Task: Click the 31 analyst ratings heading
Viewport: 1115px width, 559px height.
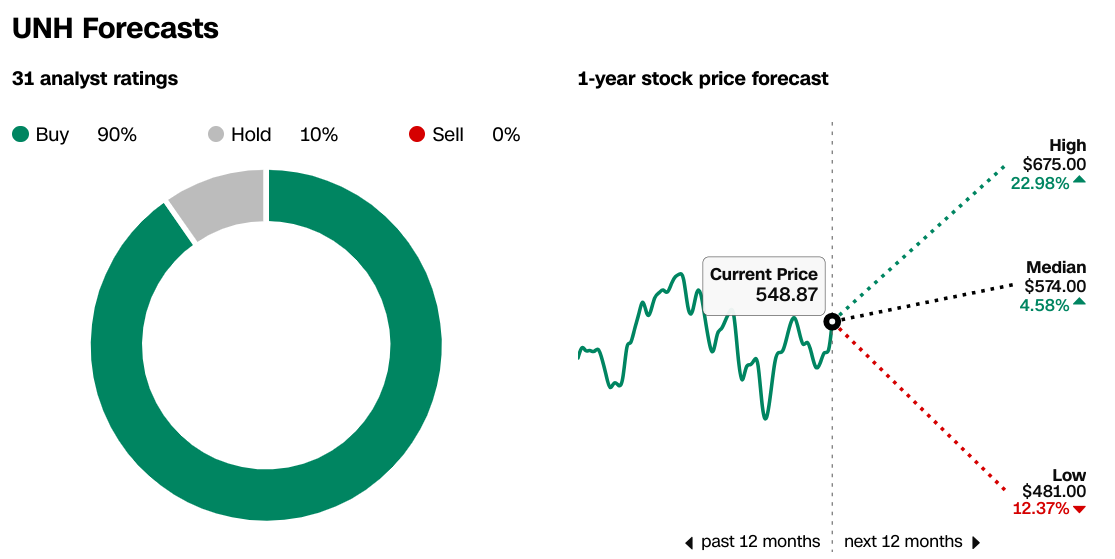Action: point(95,78)
